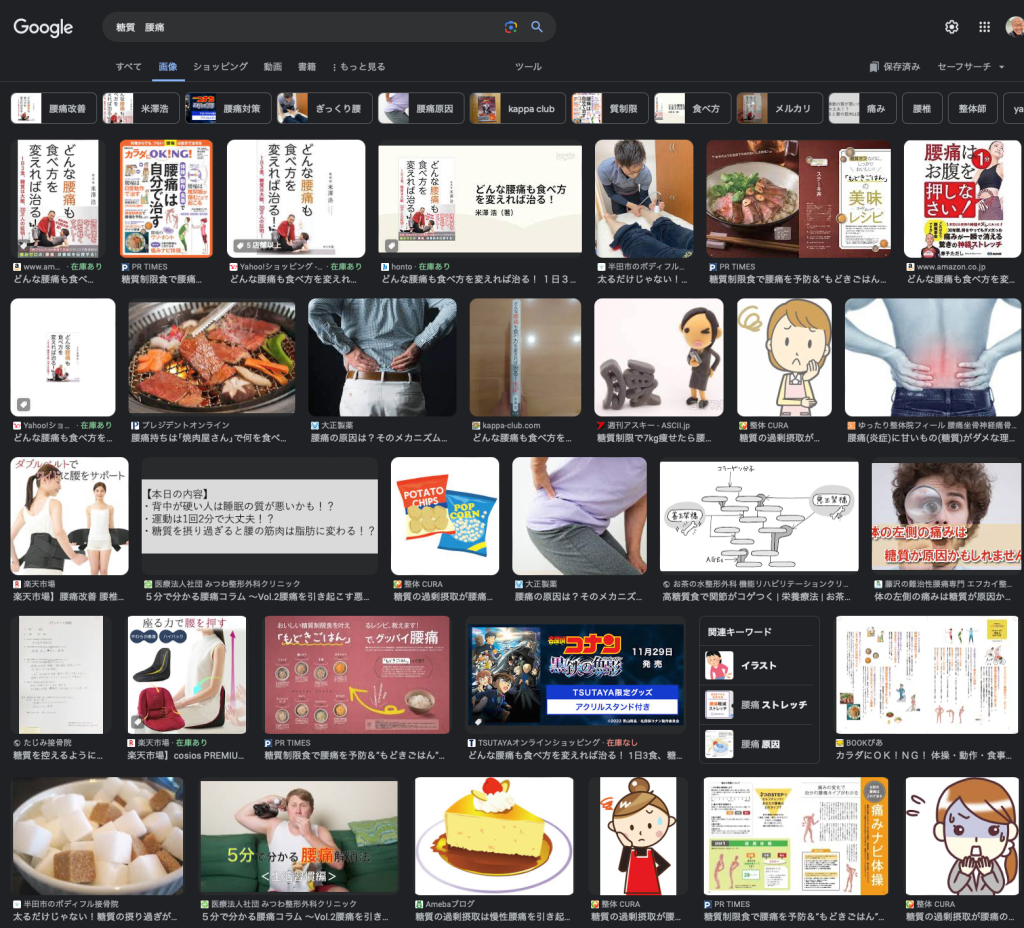
Task: Open Google Lens image search
Action: [x=511, y=27]
